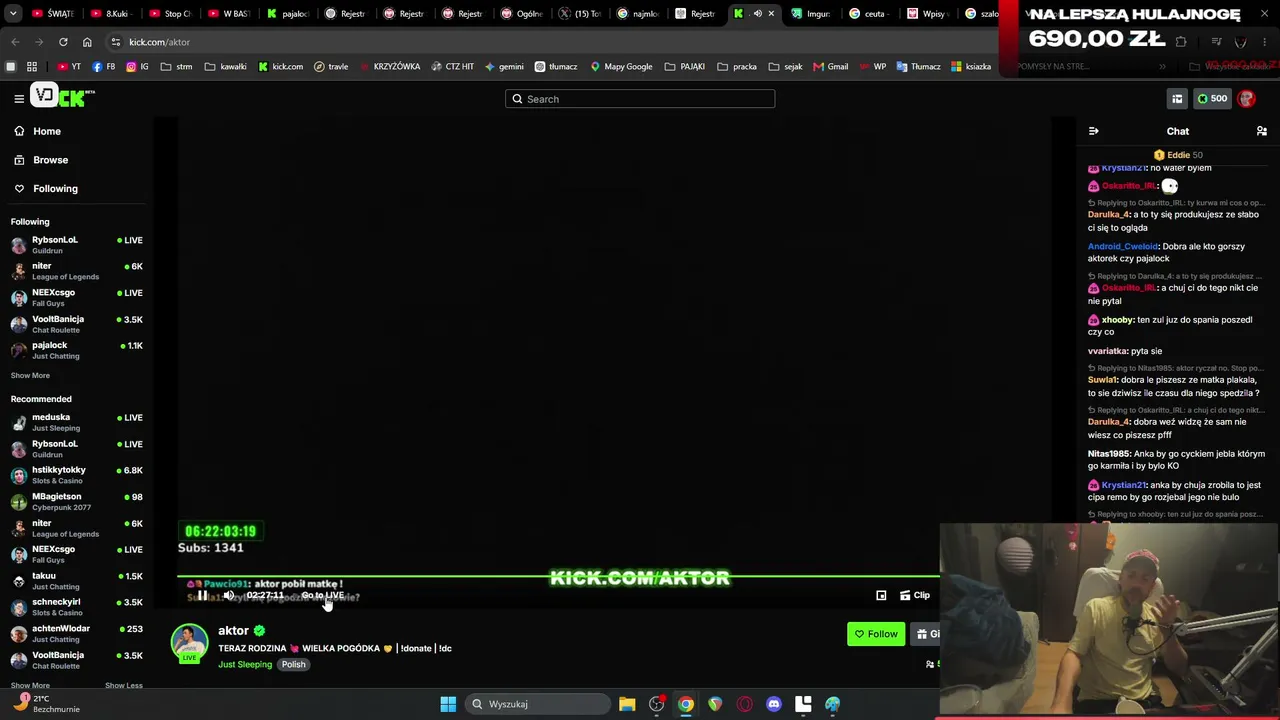Open the PAJĄKI bookmarks folder
The image size is (1280, 720).
685,67
